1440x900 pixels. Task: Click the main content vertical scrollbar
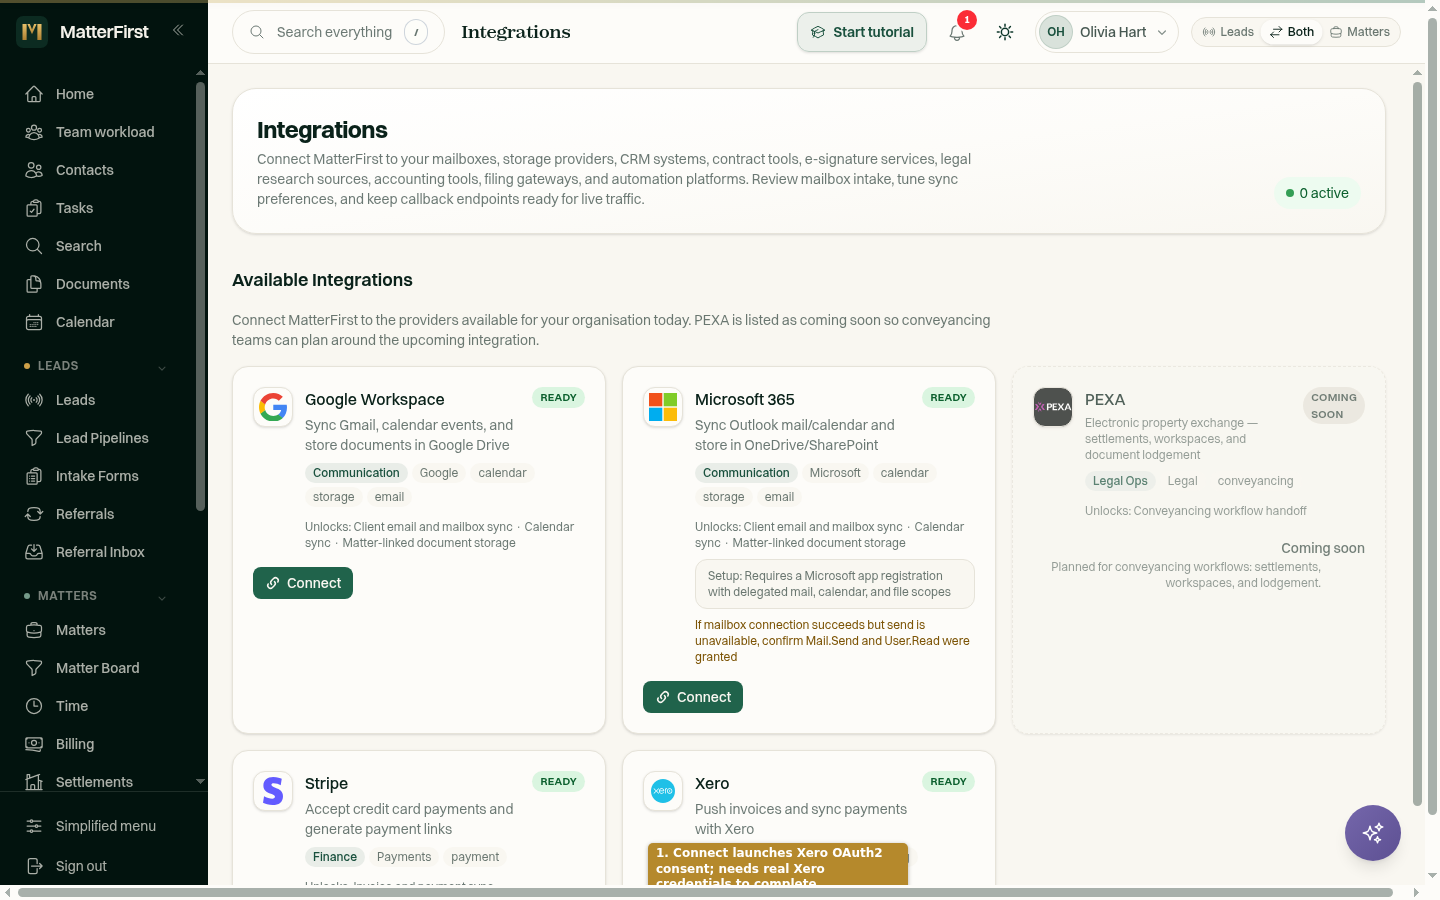click(1417, 443)
